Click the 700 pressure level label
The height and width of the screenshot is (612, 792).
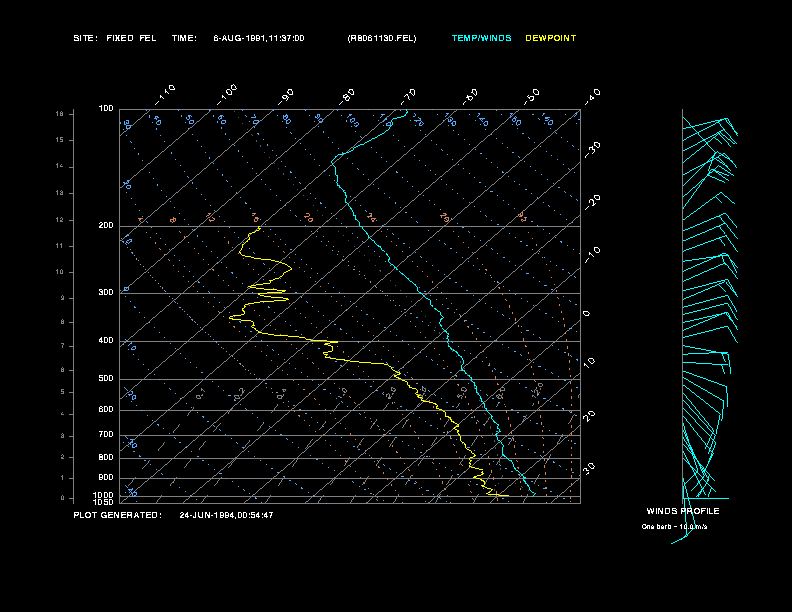(x=106, y=435)
